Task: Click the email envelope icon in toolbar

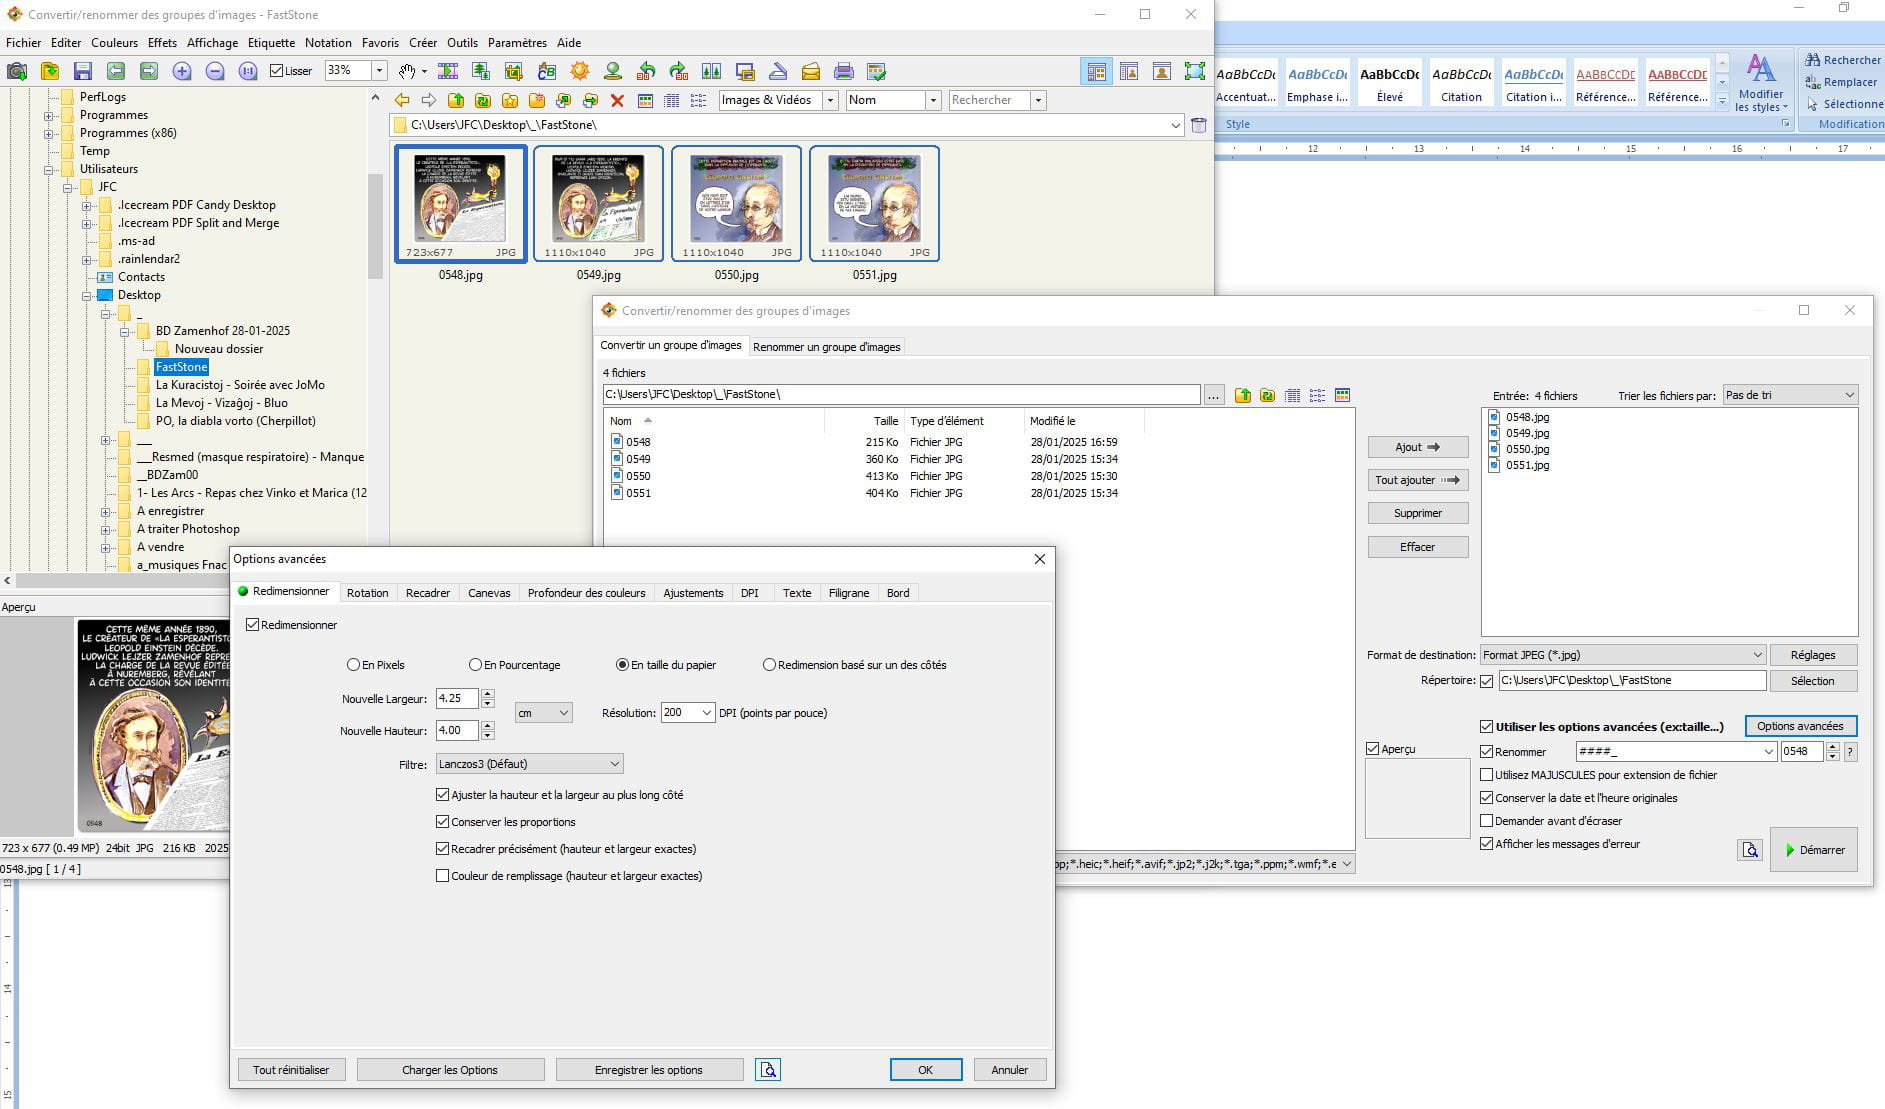Action: [x=811, y=71]
